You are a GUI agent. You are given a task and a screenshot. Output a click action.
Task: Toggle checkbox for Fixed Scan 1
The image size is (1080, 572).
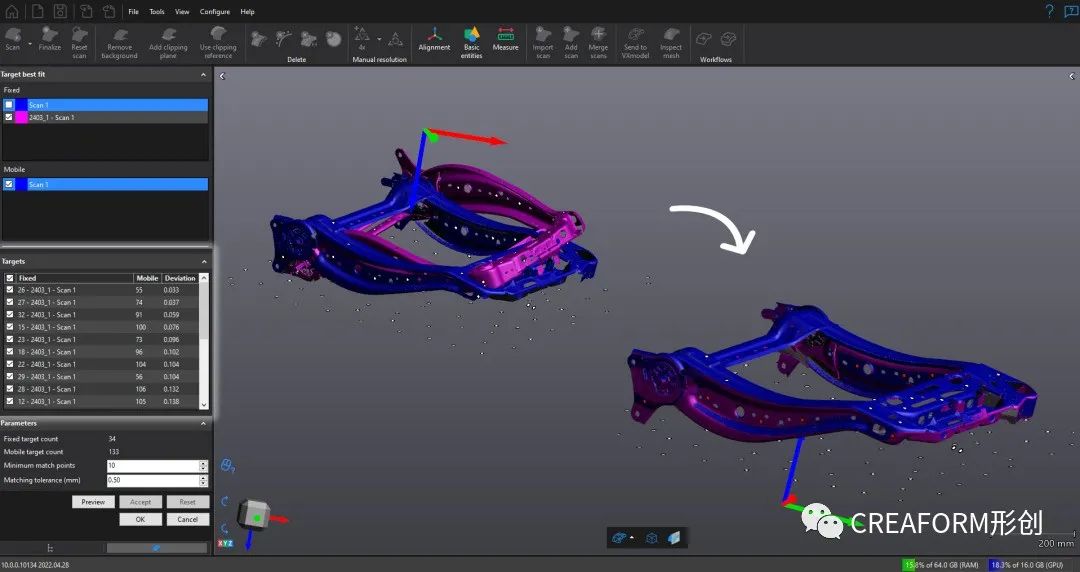[9, 105]
